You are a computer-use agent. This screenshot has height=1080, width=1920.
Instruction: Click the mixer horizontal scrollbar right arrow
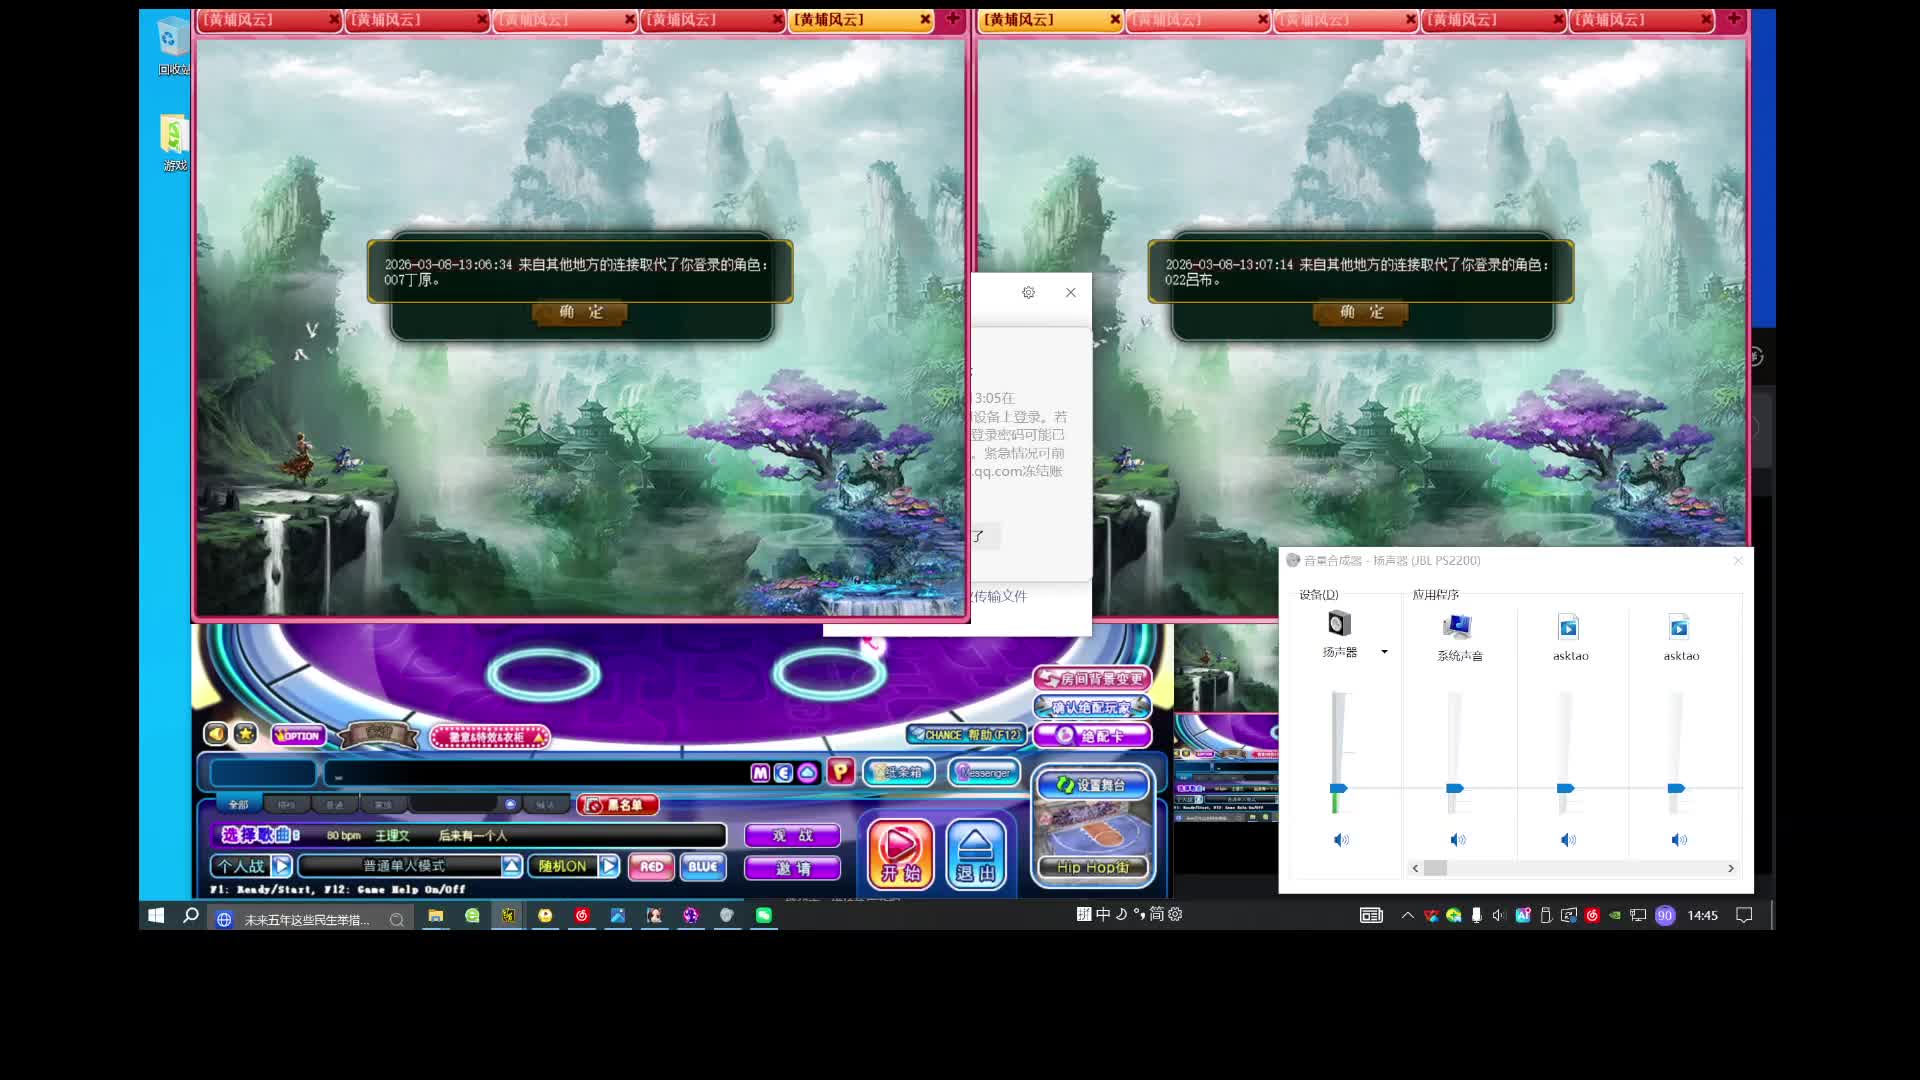pyautogui.click(x=1731, y=868)
